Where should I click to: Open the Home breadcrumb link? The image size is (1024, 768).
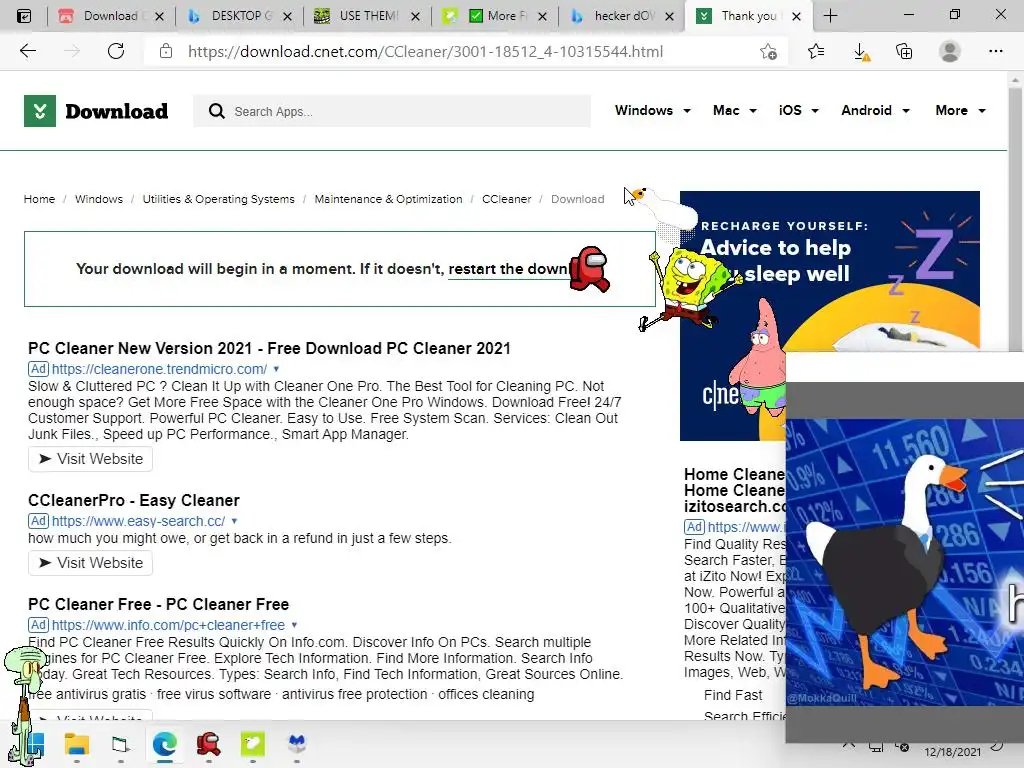(39, 199)
